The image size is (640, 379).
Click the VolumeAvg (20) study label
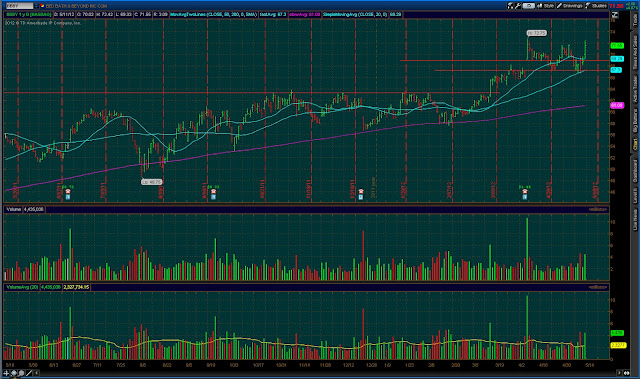pyautogui.click(x=22, y=287)
